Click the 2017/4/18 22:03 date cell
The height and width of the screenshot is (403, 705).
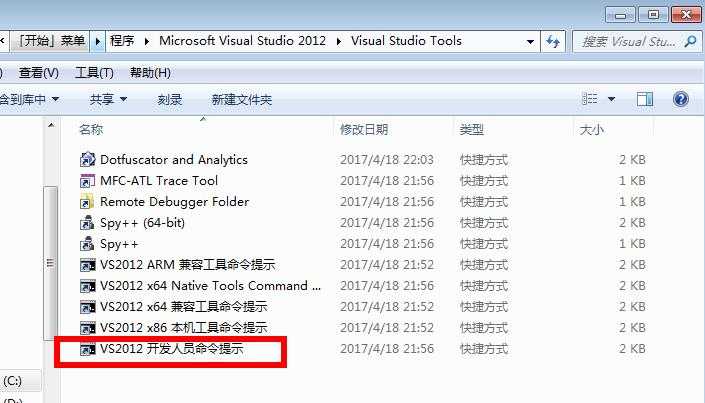pyautogui.click(x=387, y=160)
